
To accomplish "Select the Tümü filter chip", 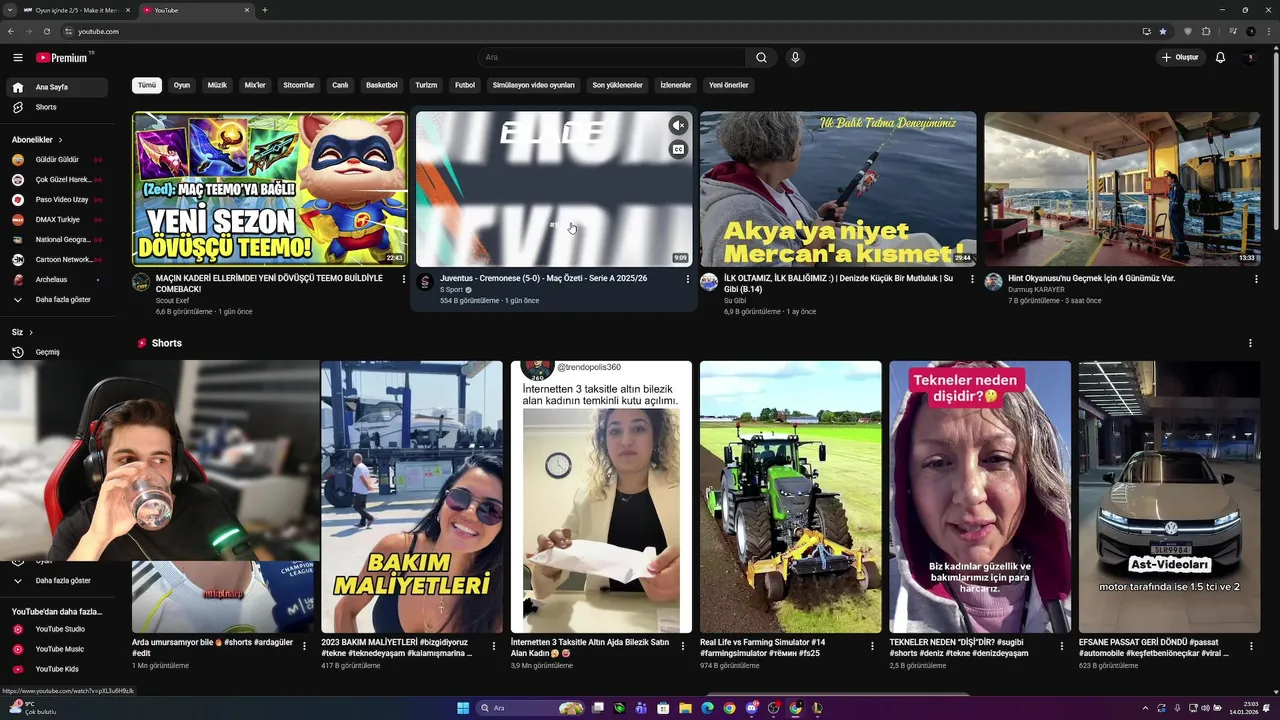I will [x=147, y=85].
